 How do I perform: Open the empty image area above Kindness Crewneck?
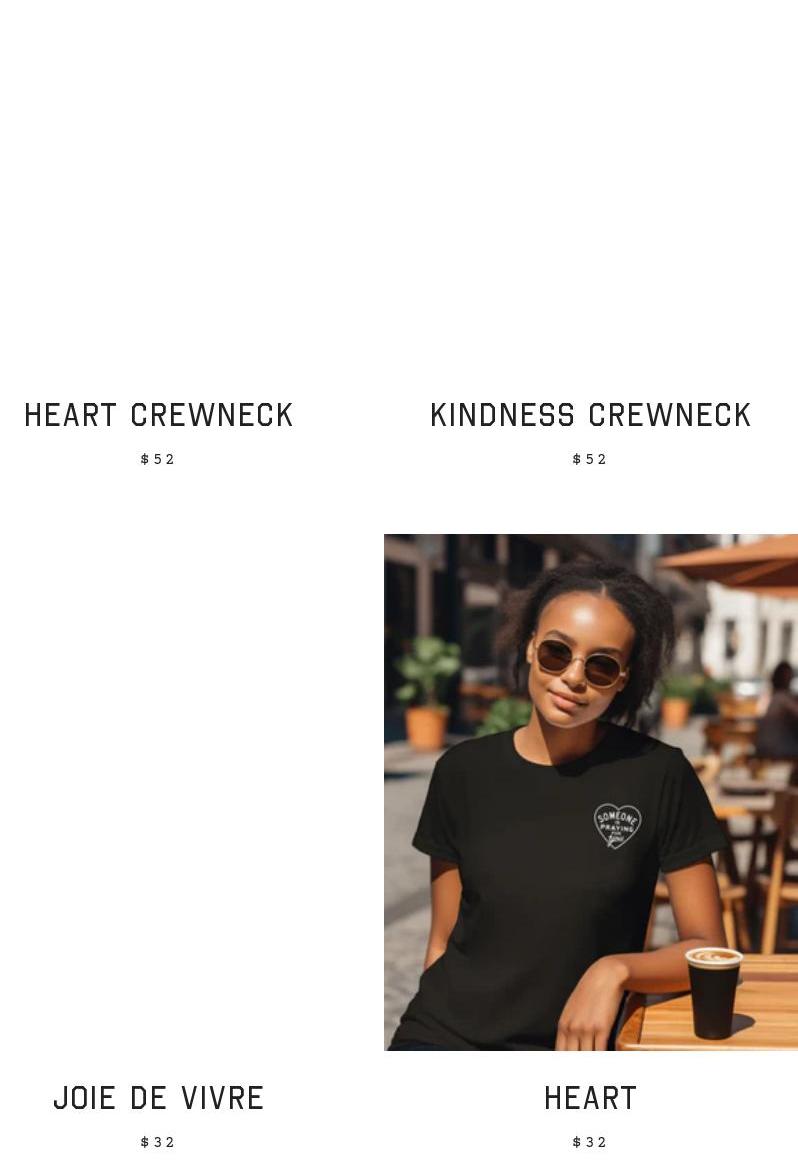pos(590,187)
